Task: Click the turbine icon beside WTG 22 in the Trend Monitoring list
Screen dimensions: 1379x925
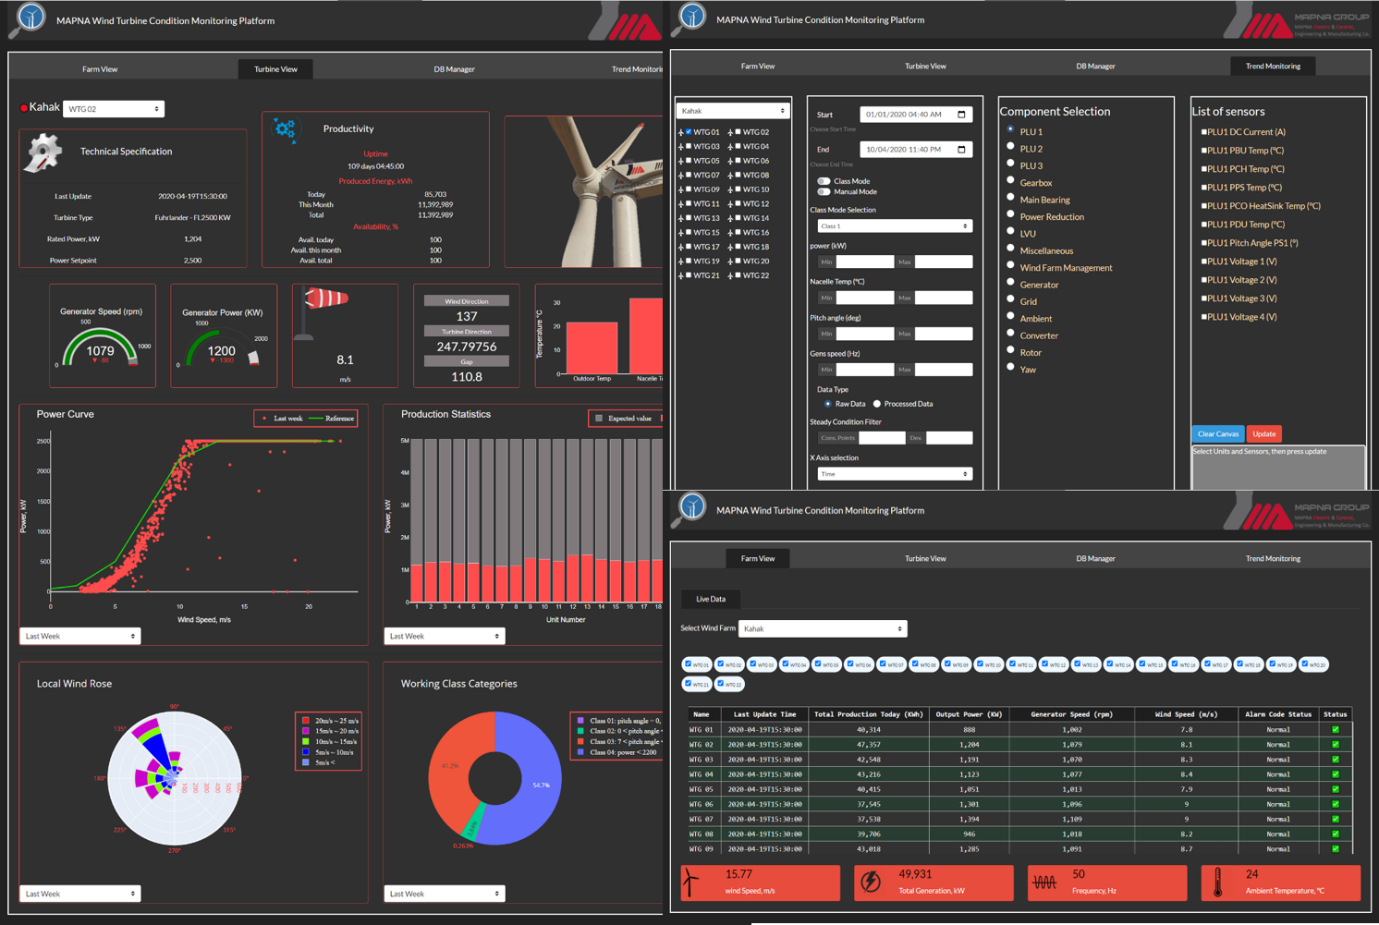Action: [x=731, y=275]
